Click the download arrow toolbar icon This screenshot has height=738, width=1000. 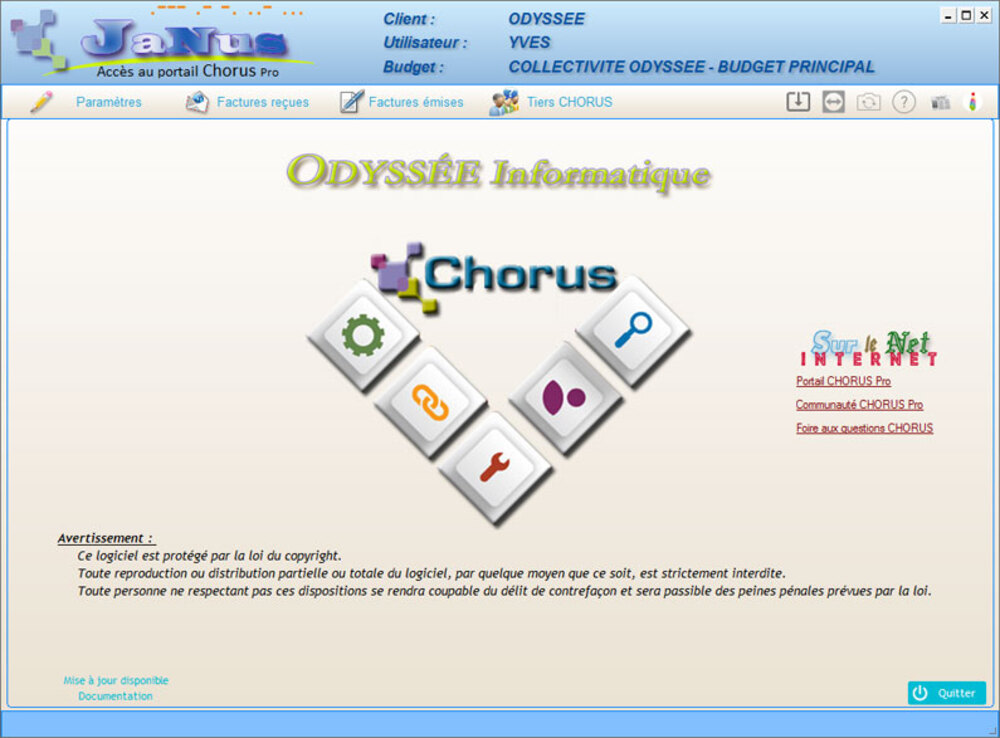click(x=797, y=102)
